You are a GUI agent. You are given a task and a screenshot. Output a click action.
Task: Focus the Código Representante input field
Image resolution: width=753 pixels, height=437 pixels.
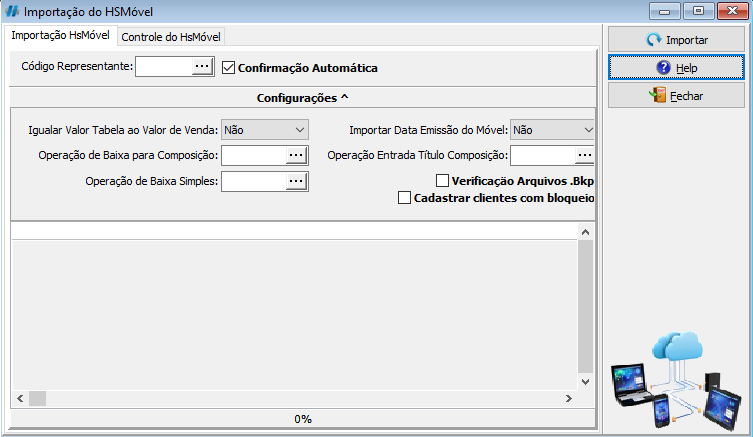[164, 66]
